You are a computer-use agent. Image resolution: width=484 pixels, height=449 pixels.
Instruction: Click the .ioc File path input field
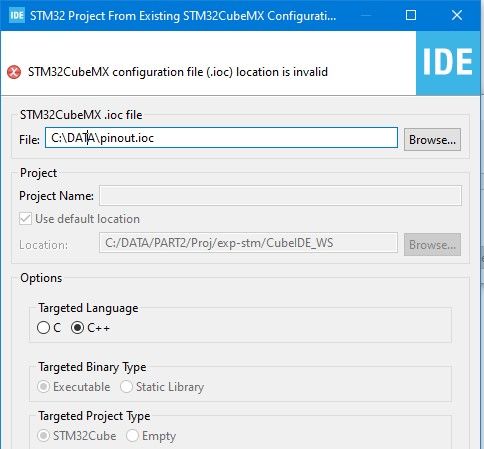221,138
